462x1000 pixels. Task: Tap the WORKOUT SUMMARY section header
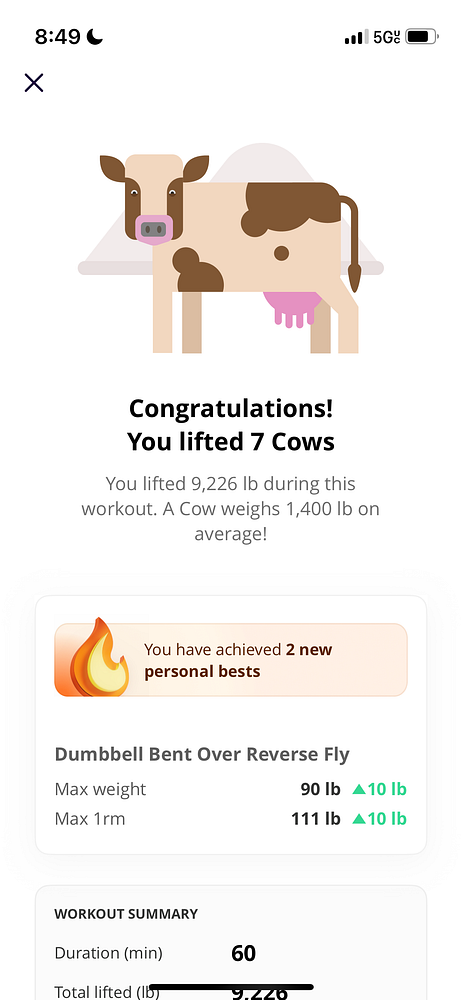(x=126, y=914)
